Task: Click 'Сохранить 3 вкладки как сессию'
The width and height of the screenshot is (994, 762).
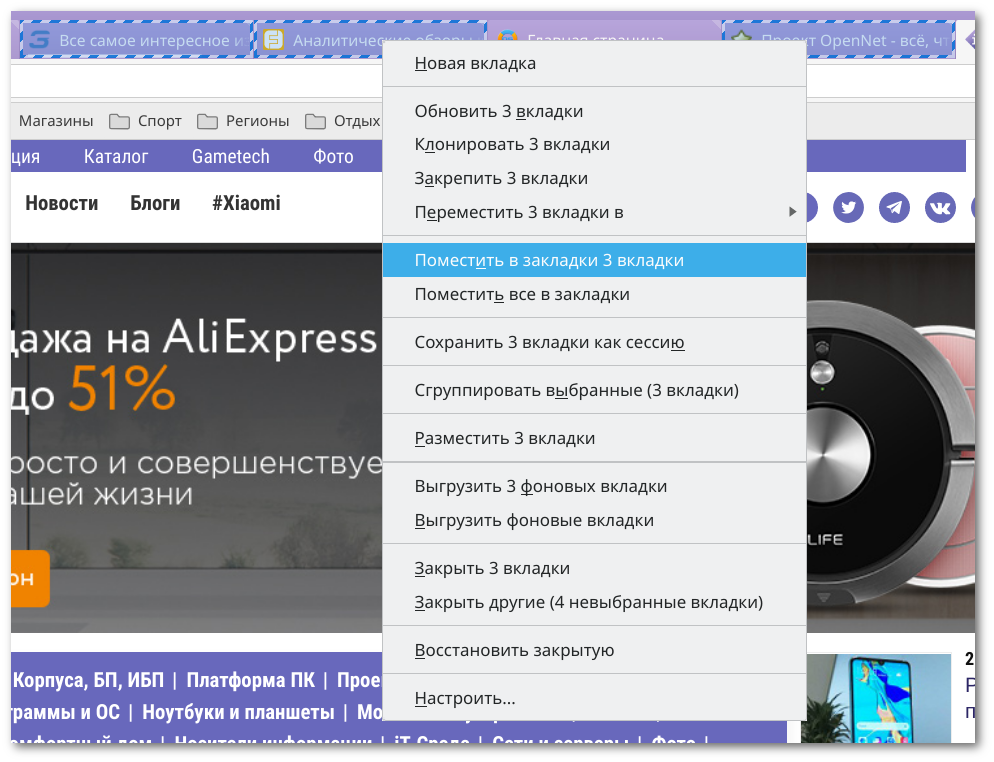Action: click(594, 342)
